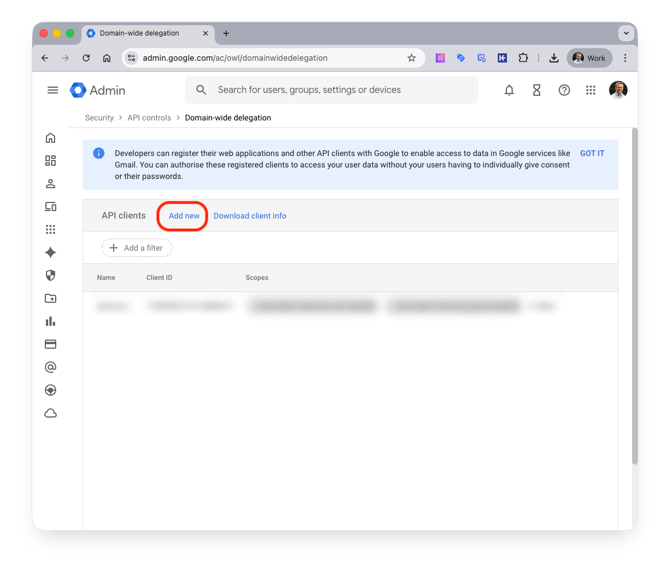This screenshot has height=573, width=670.
Task: Dismiss the info banner with GOT IT
Action: point(592,153)
